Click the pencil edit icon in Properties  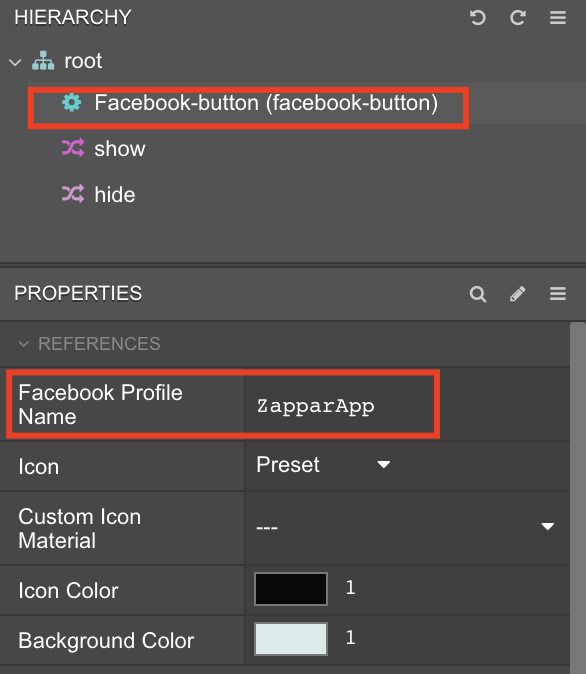click(518, 294)
